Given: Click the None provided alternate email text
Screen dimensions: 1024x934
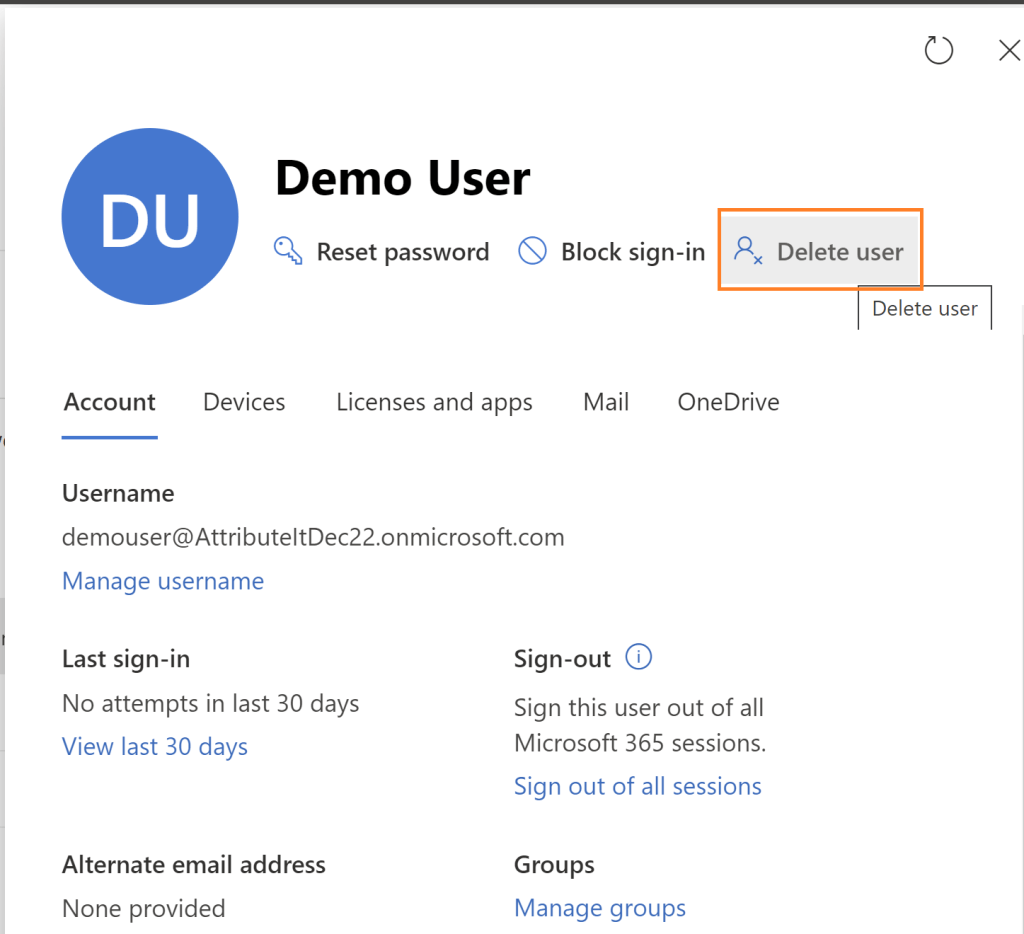Looking at the screenshot, I should tap(143, 908).
